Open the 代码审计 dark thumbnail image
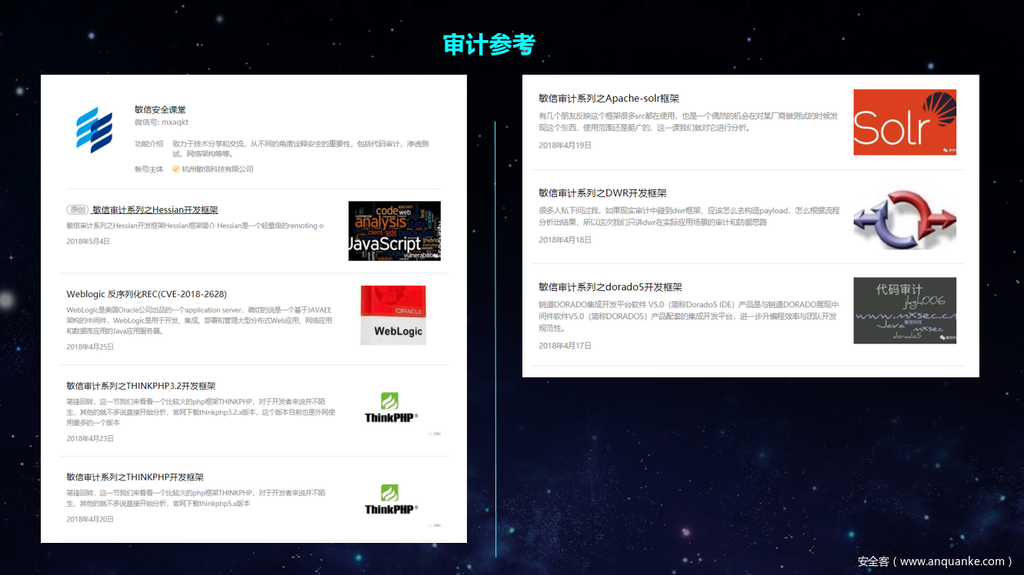The height and width of the screenshot is (575, 1024). click(x=904, y=310)
